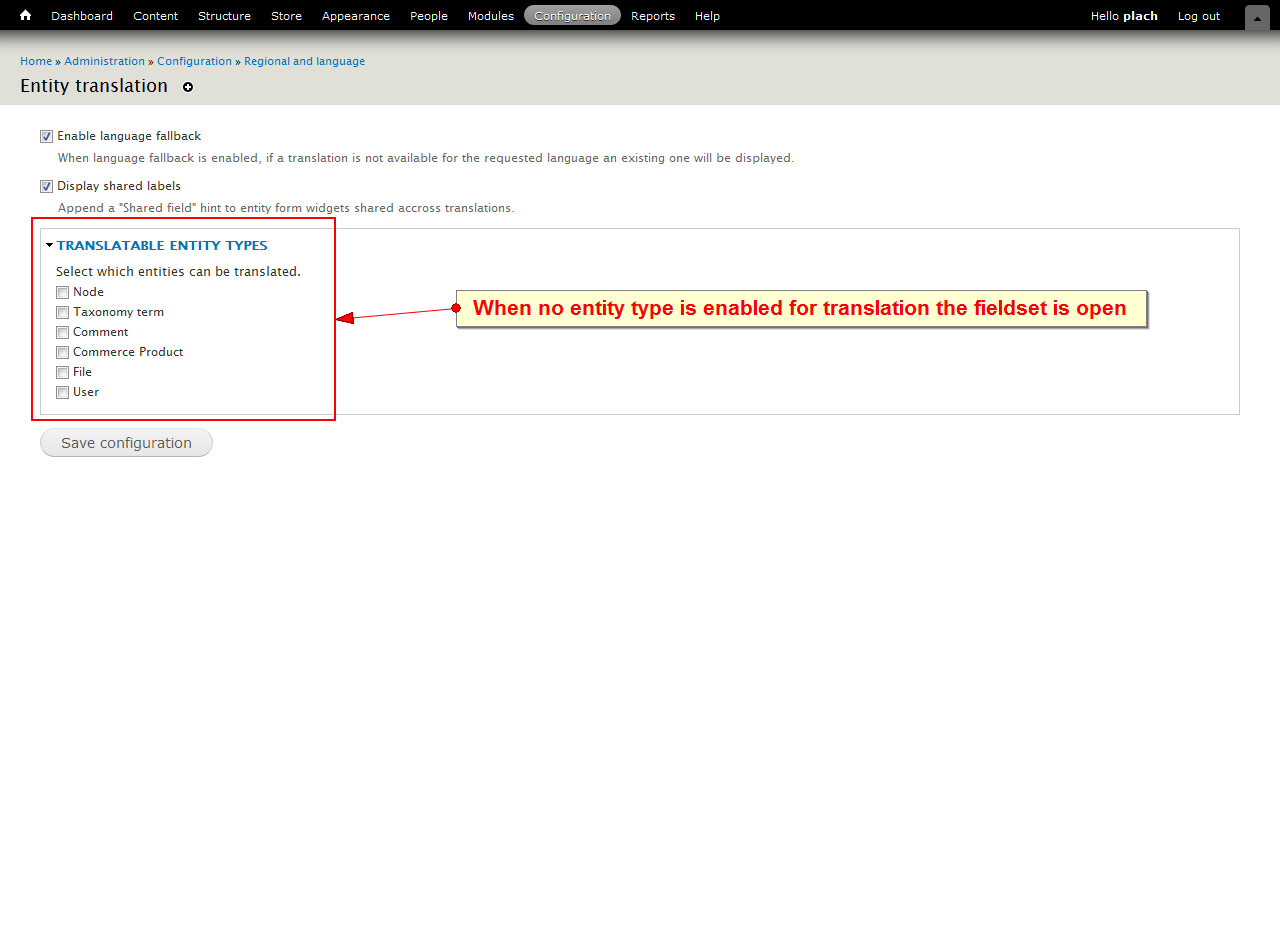Click the Entity translation page title

[x=94, y=86]
